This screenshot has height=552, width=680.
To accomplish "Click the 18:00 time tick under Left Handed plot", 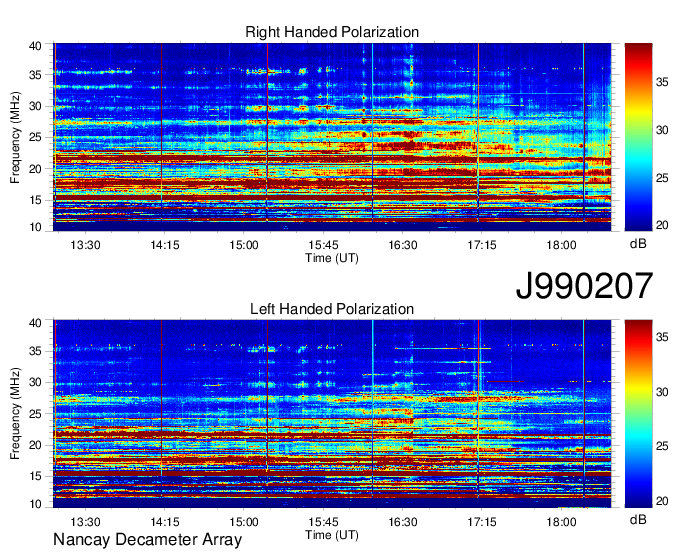I will [x=561, y=522].
